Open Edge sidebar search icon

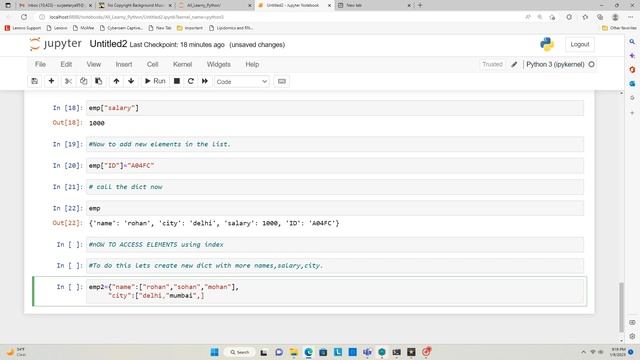pos(632,42)
